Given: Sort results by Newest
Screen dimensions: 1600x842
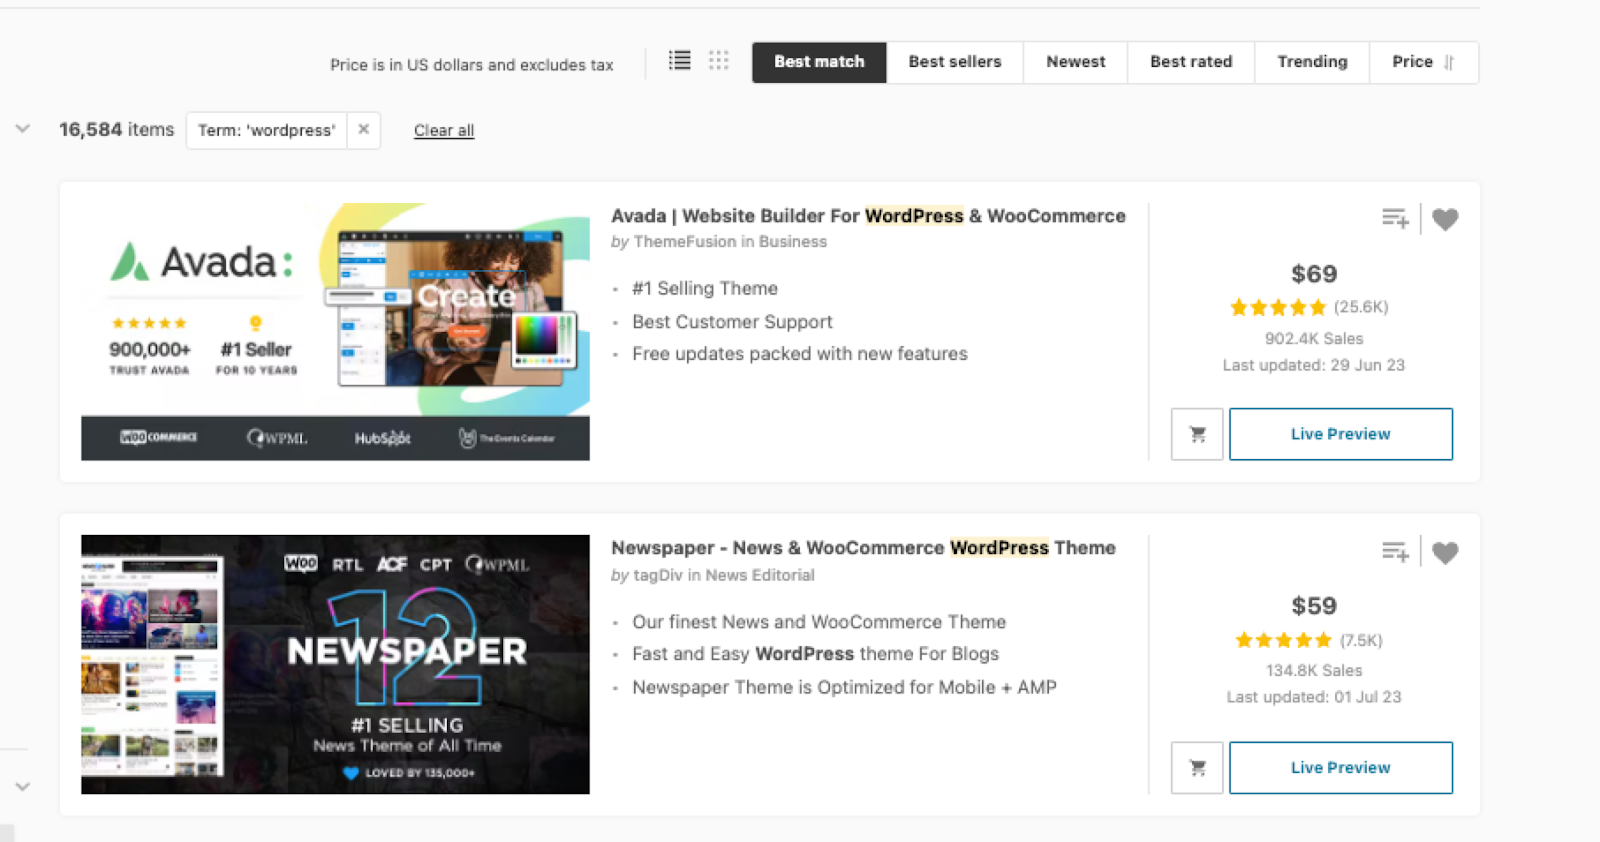Looking at the screenshot, I should coord(1076,62).
